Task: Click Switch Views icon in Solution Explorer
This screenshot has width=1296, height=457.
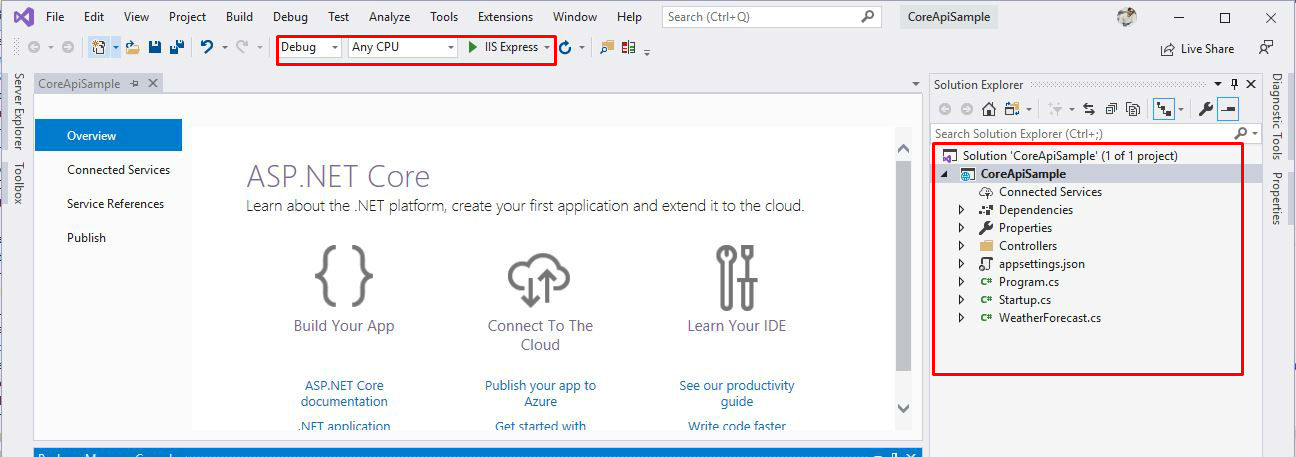Action: (x=1012, y=109)
